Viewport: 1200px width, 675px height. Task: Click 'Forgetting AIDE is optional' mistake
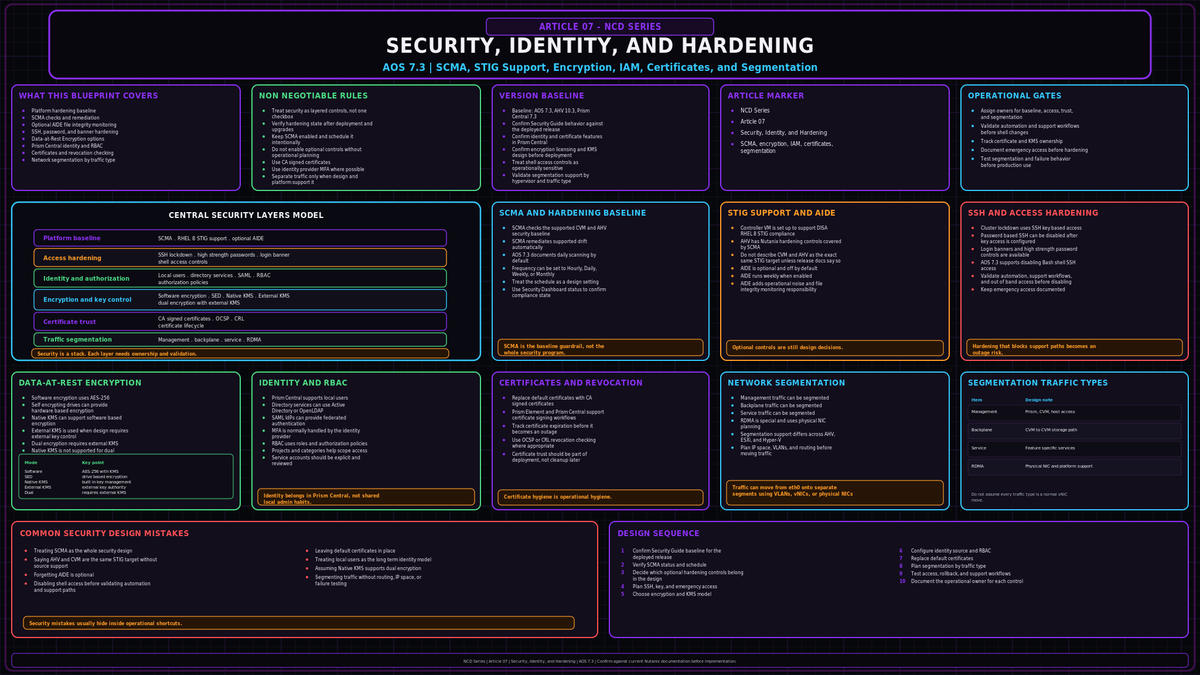[x=78, y=575]
